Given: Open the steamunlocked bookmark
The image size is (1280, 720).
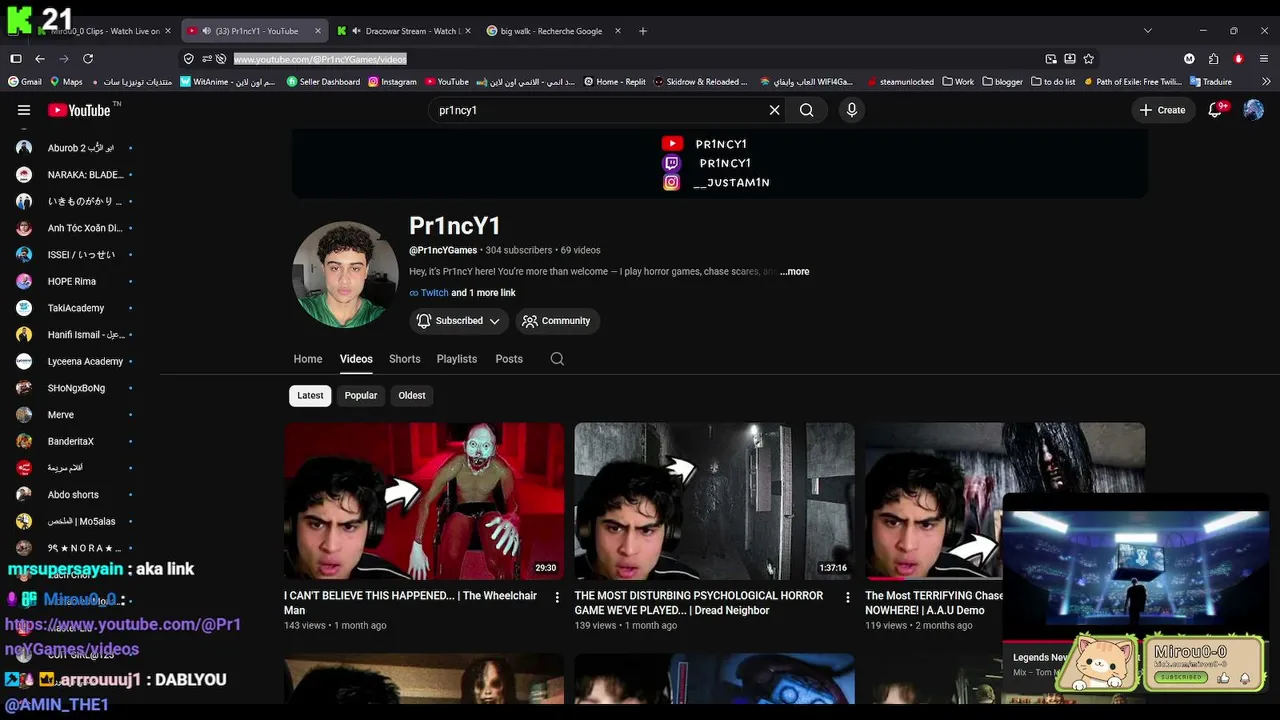Looking at the screenshot, I should point(900,82).
